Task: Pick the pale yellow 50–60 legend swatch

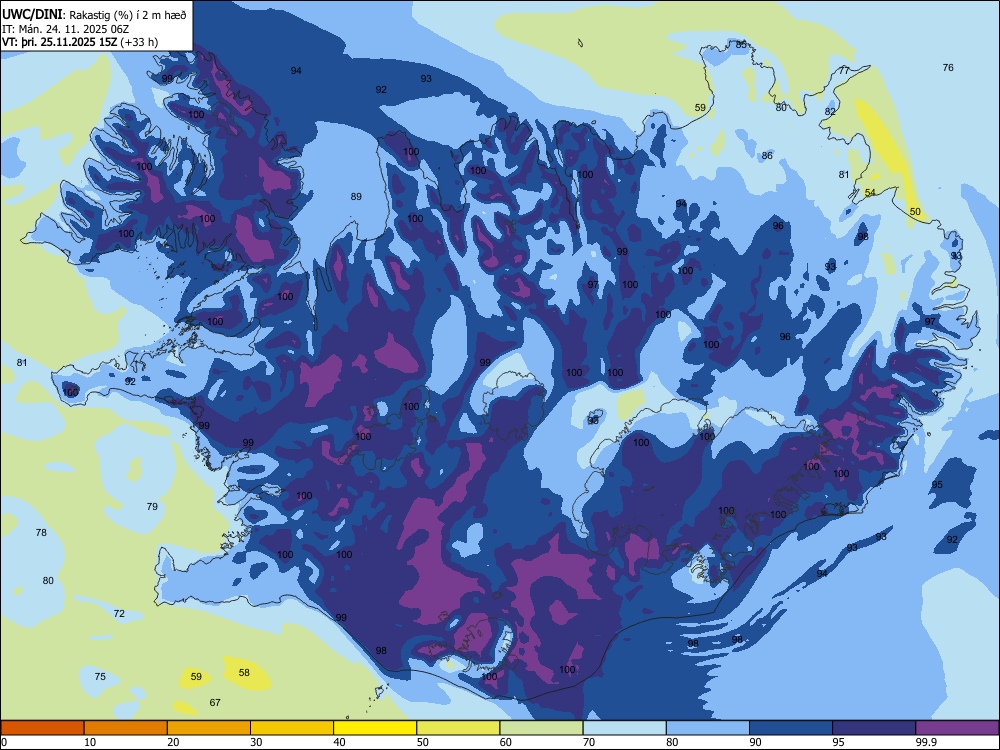Action: [x=458, y=728]
